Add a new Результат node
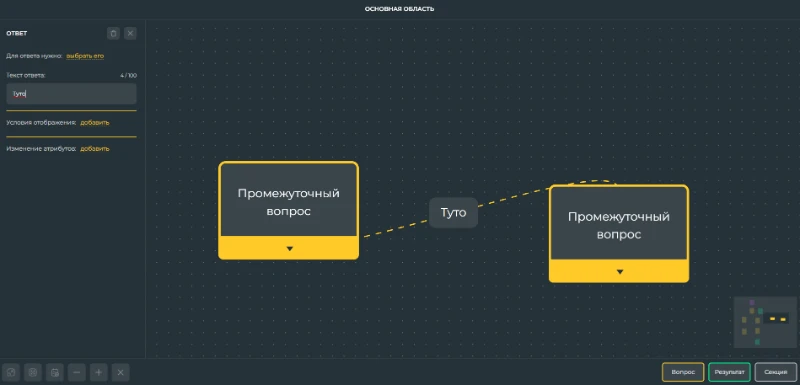The image size is (800, 385). 729,372
